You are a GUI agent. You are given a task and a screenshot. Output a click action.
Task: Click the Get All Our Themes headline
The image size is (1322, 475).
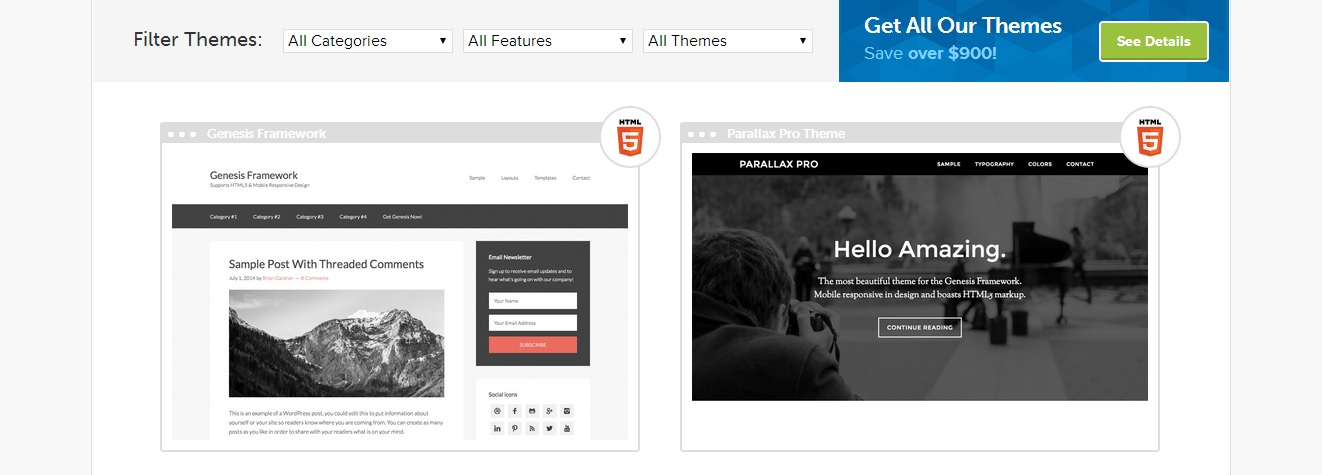click(x=962, y=26)
